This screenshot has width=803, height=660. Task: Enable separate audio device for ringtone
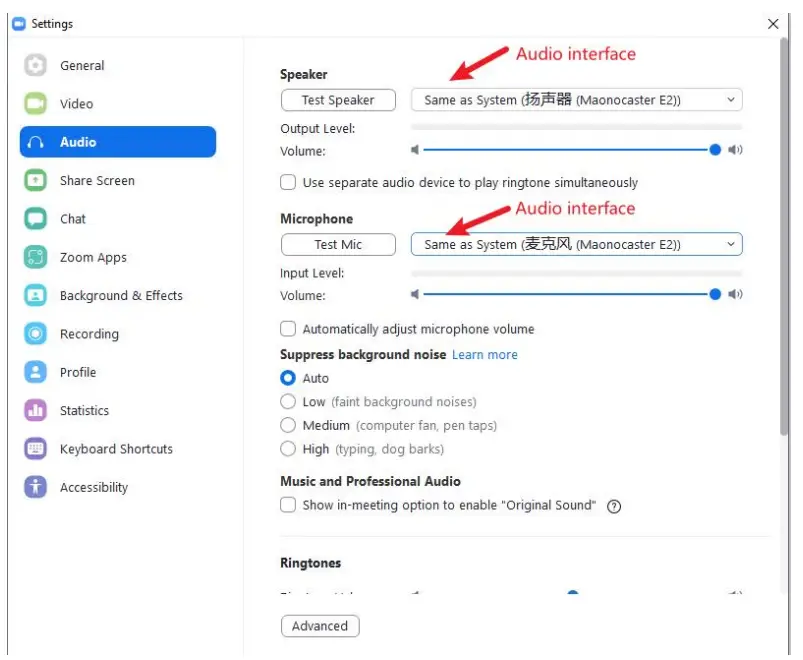point(288,183)
